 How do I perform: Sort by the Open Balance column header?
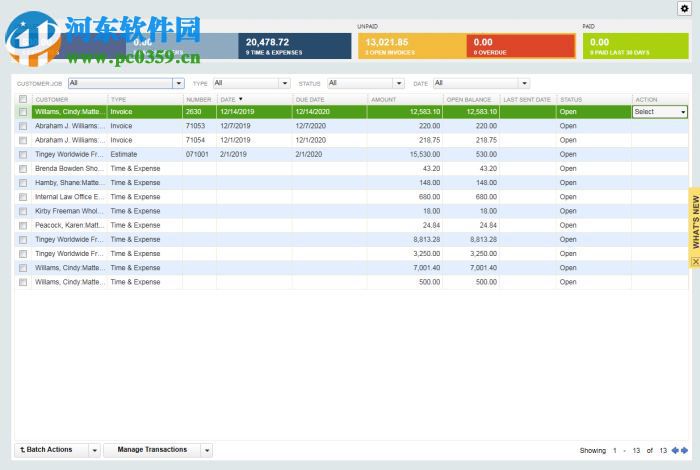pyautogui.click(x=469, y=99)
